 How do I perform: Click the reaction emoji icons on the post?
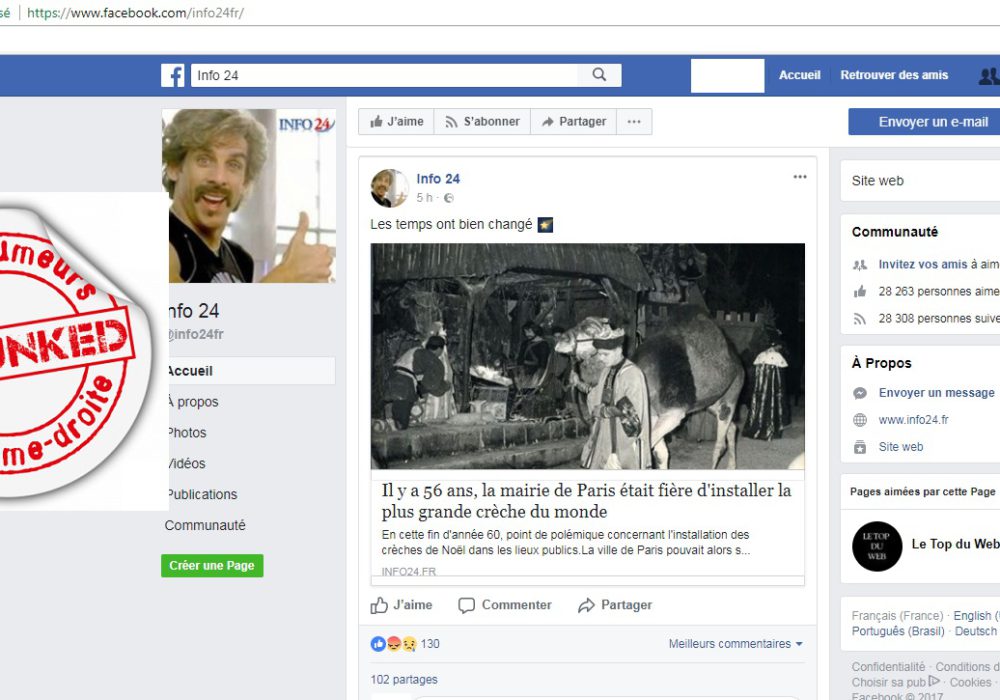point(393,644)
